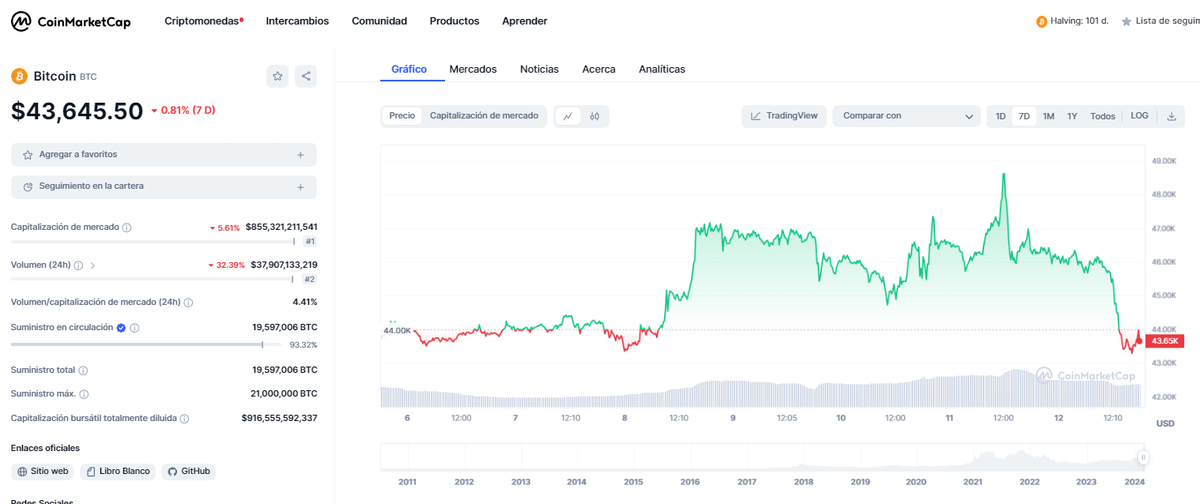
Task: Expand Agregar a favoritos plus
Action: tap(300, 155)
